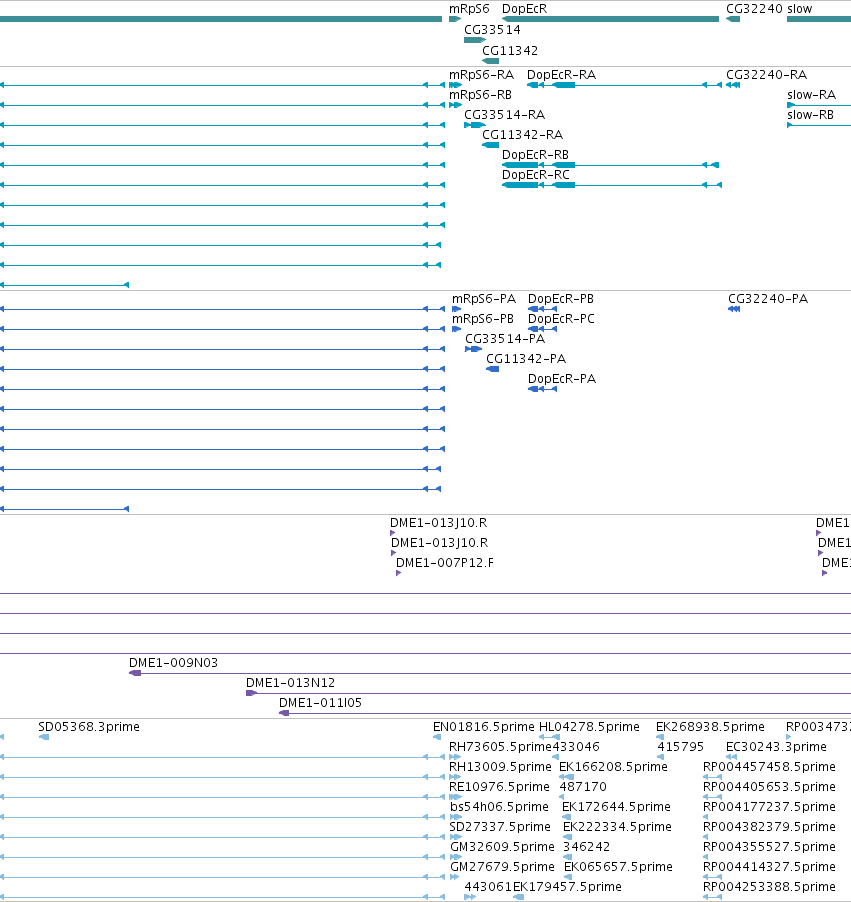Select the DME1-009N03 BAC label
851x902 pixels.
[173, 663]
